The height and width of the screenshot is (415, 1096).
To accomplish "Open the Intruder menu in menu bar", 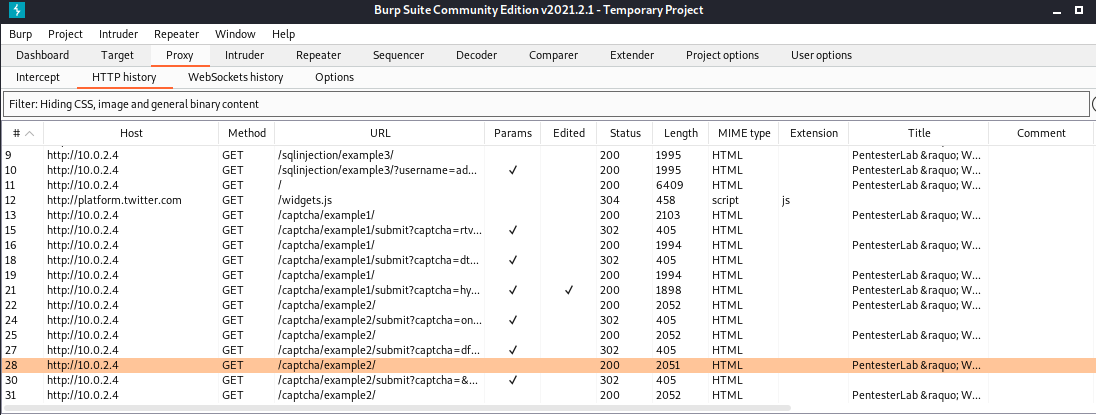I will (x=118, y=34).
